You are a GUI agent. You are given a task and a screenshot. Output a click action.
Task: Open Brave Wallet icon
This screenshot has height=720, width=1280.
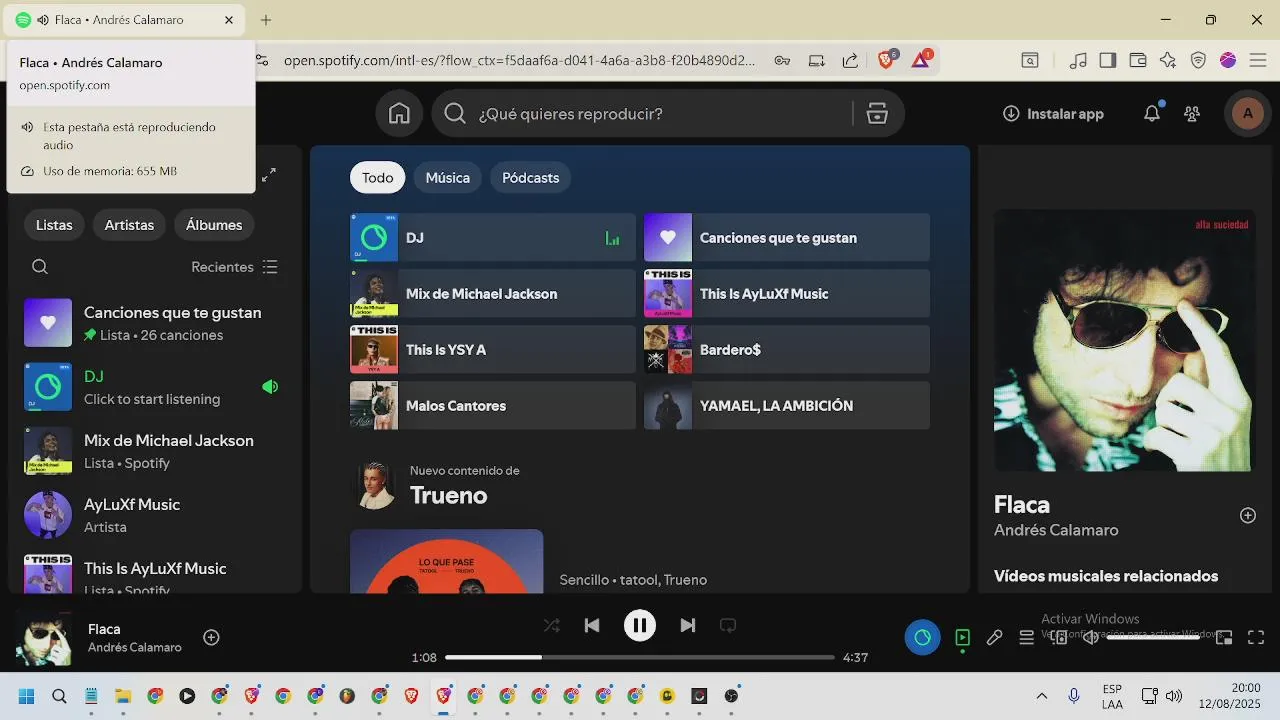1138,60
